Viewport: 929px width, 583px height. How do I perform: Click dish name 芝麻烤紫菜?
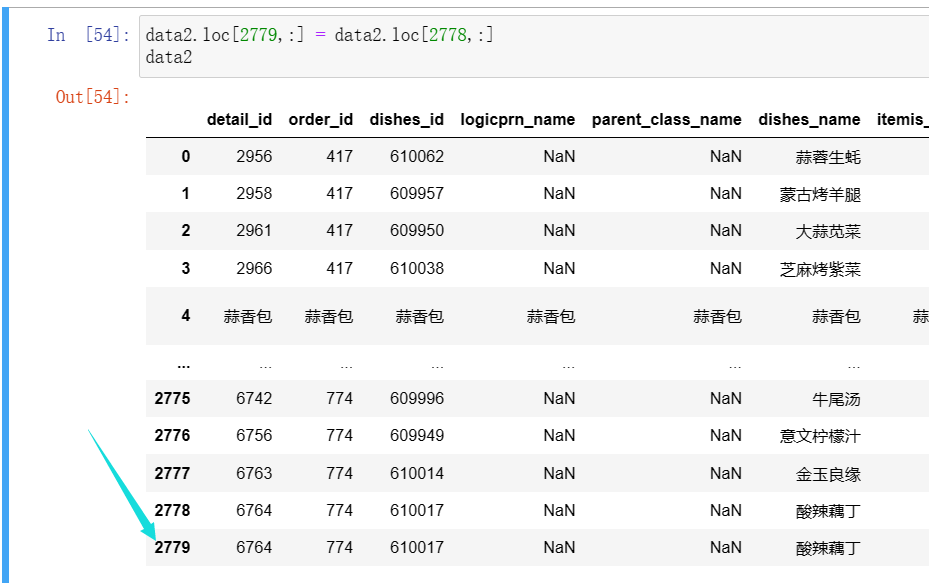click(x=820, y=270)
